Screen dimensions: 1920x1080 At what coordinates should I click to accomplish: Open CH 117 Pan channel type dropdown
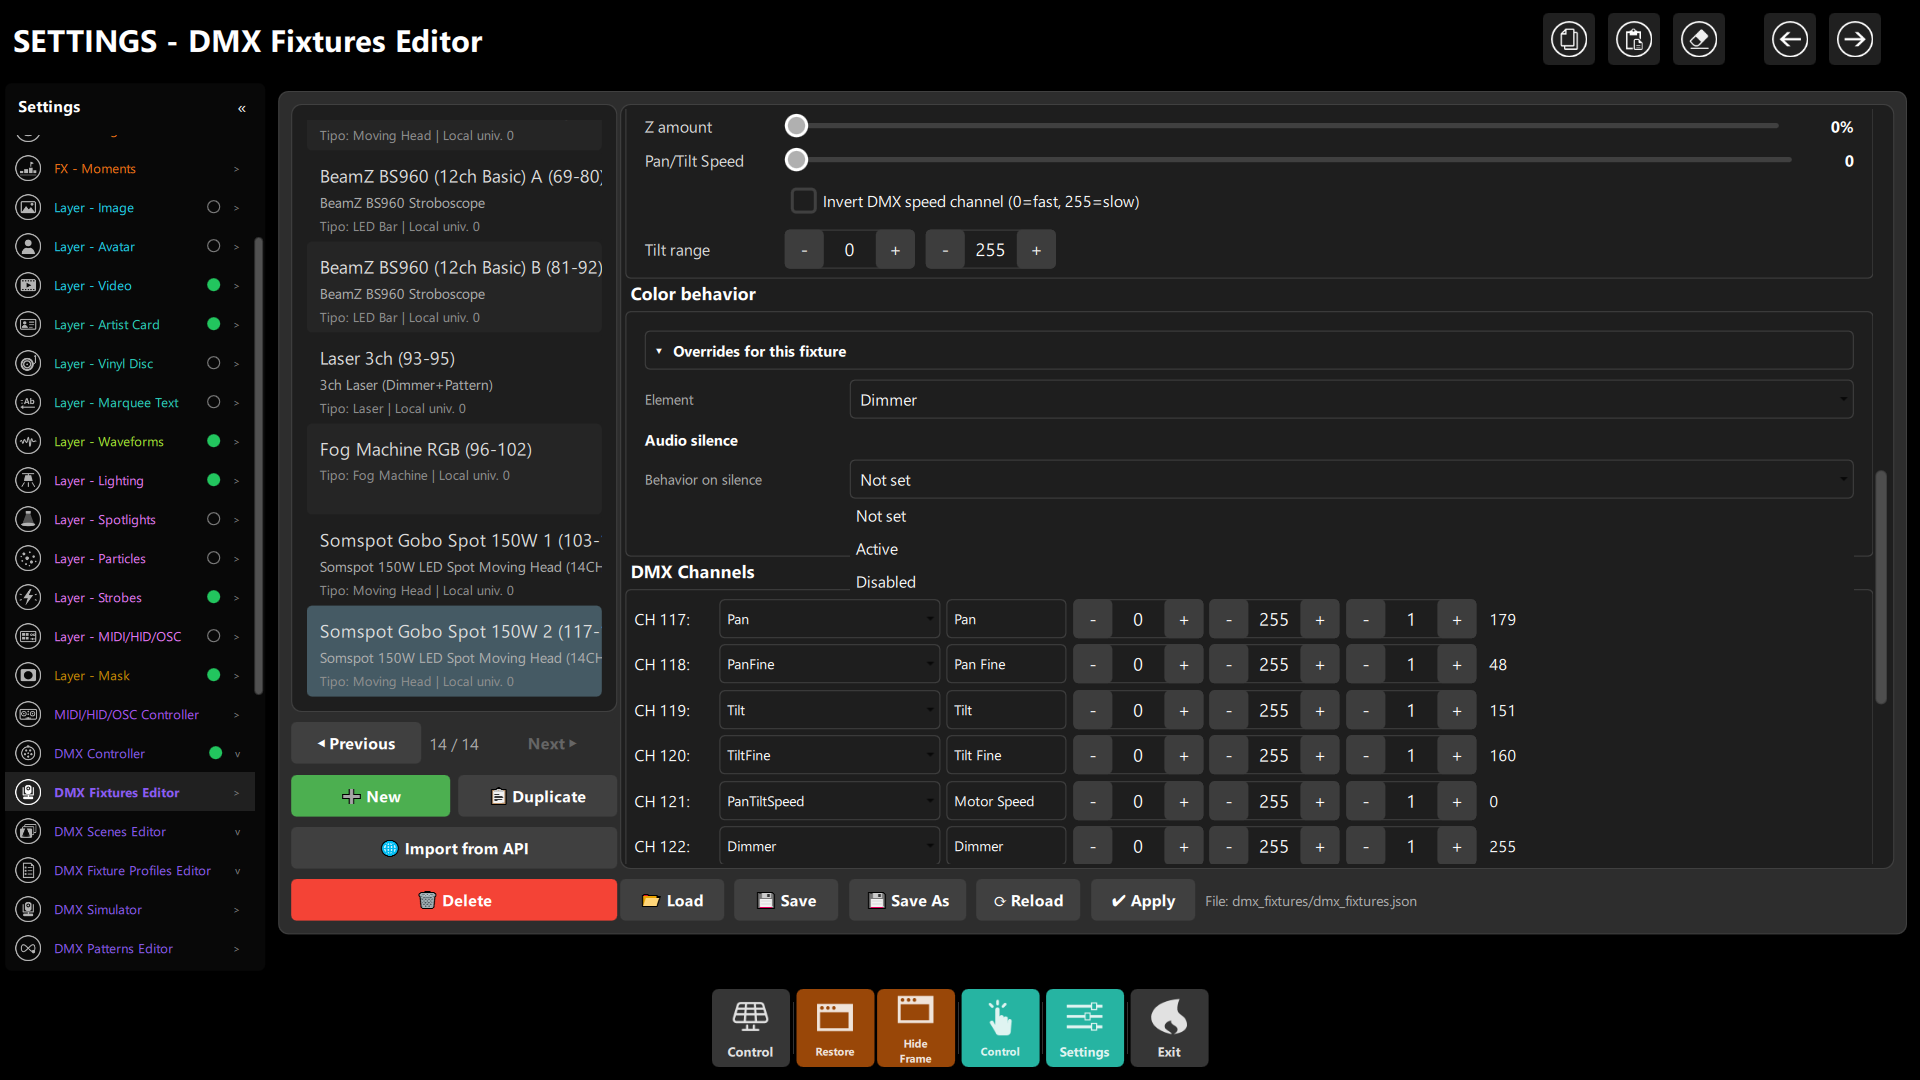click(829, 619)
